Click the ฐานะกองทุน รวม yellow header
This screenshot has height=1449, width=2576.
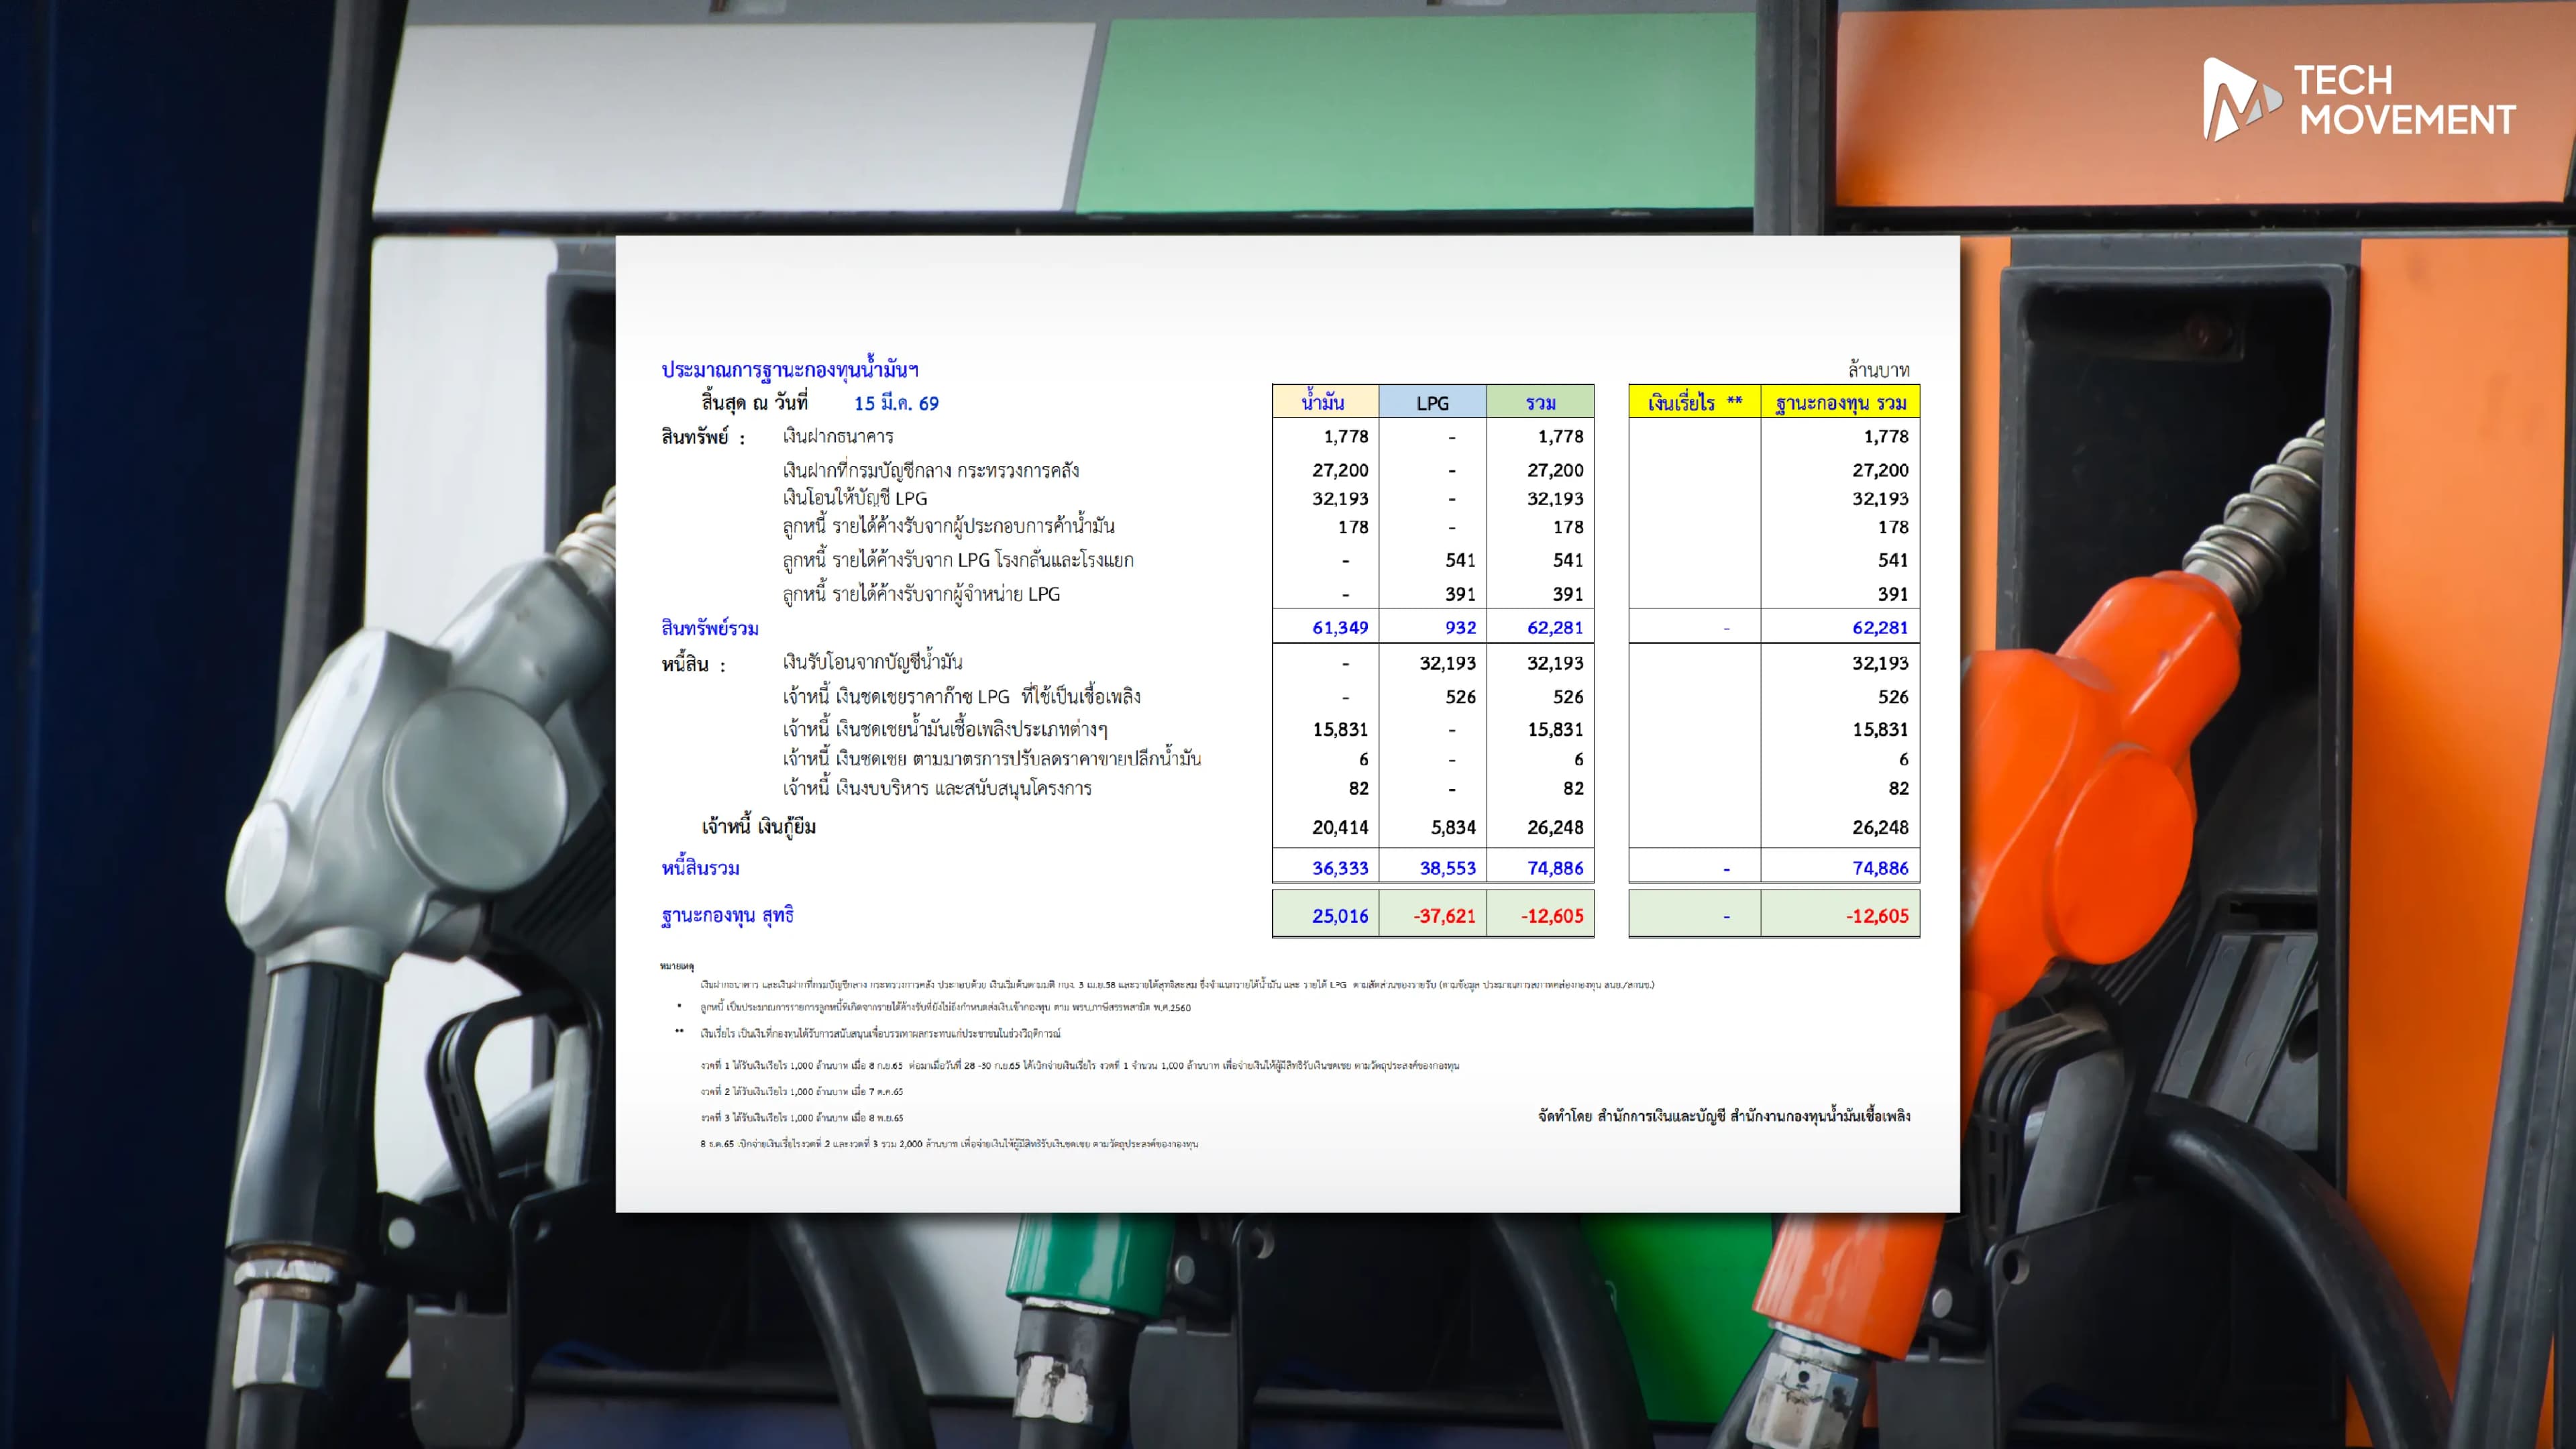(x=1840, y=402)
